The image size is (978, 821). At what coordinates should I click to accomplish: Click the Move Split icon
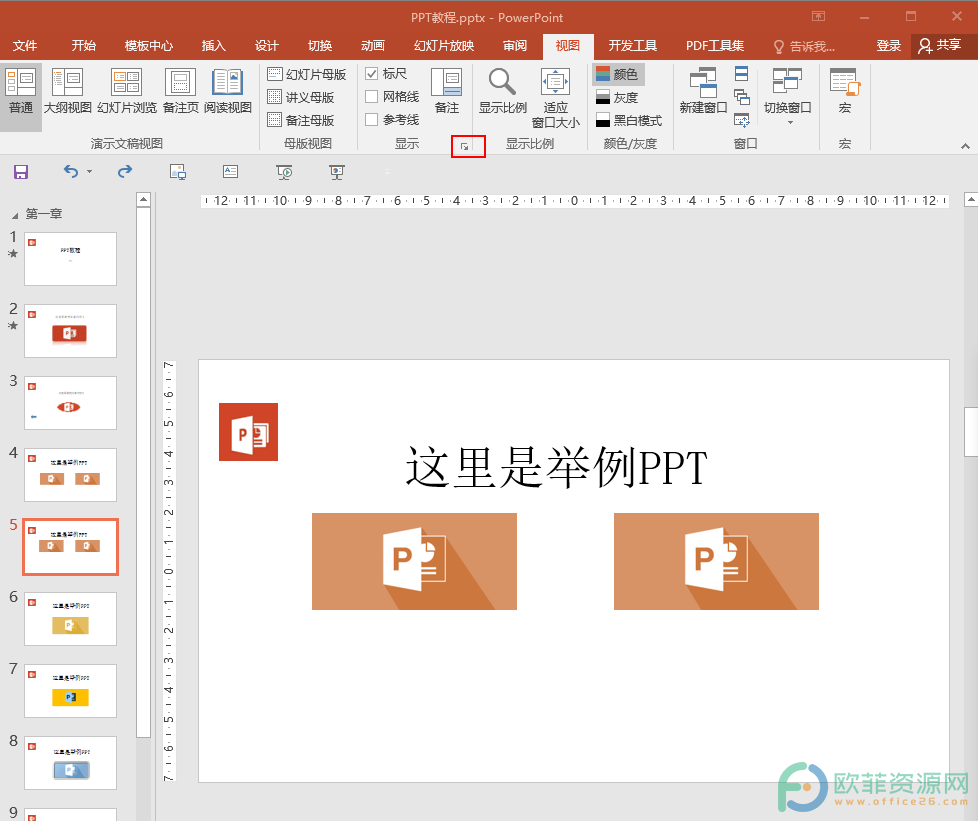click(742, 119)
